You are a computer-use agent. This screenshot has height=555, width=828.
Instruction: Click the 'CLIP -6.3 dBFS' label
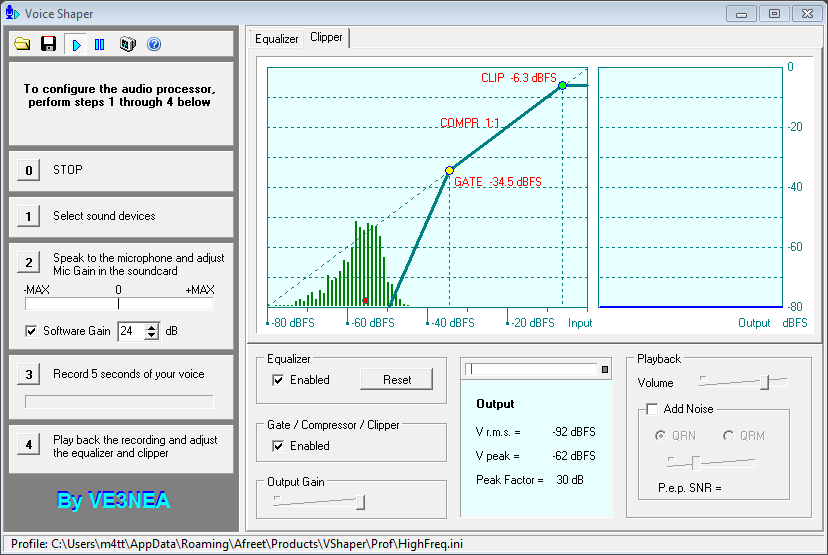point(519,78)
